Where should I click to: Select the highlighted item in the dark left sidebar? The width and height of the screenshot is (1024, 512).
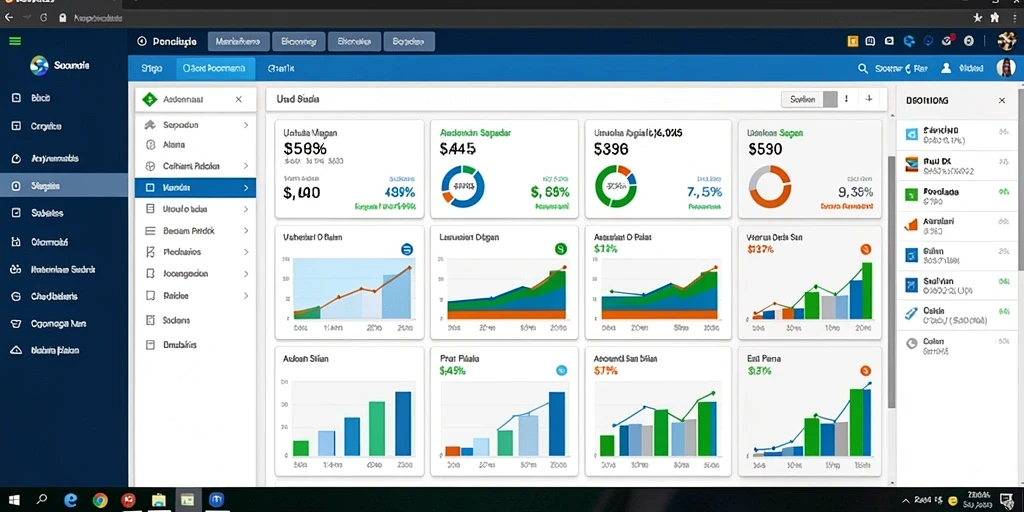coord(64,186)
